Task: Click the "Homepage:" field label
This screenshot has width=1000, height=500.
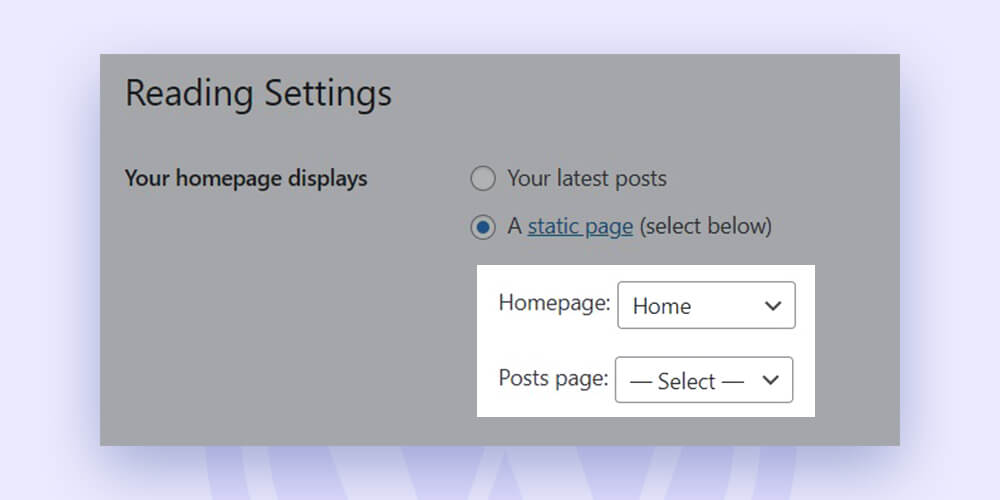Action: (554, 302)
